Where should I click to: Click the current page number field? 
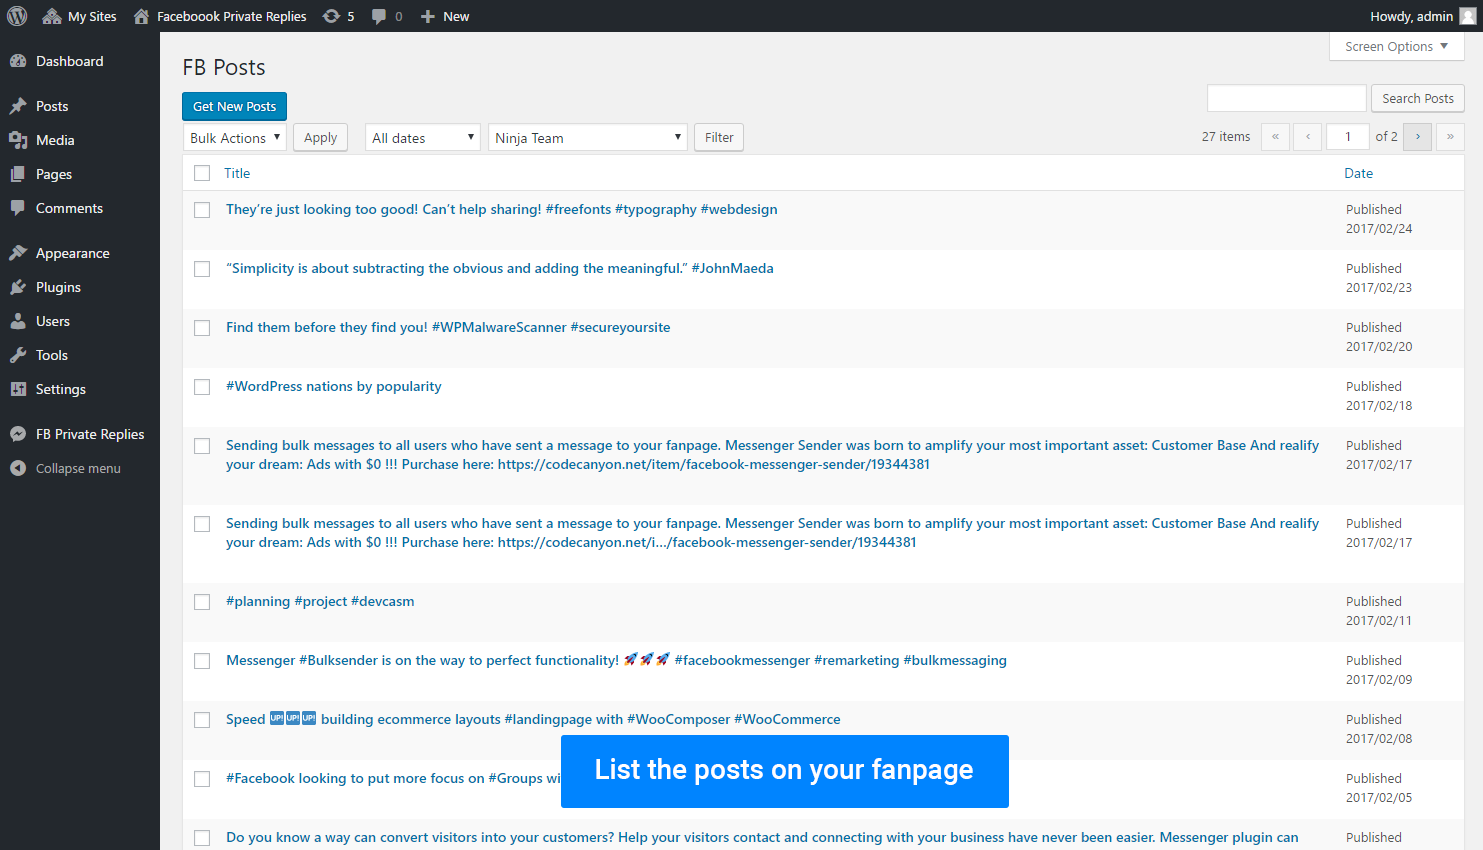(1348, 136)
